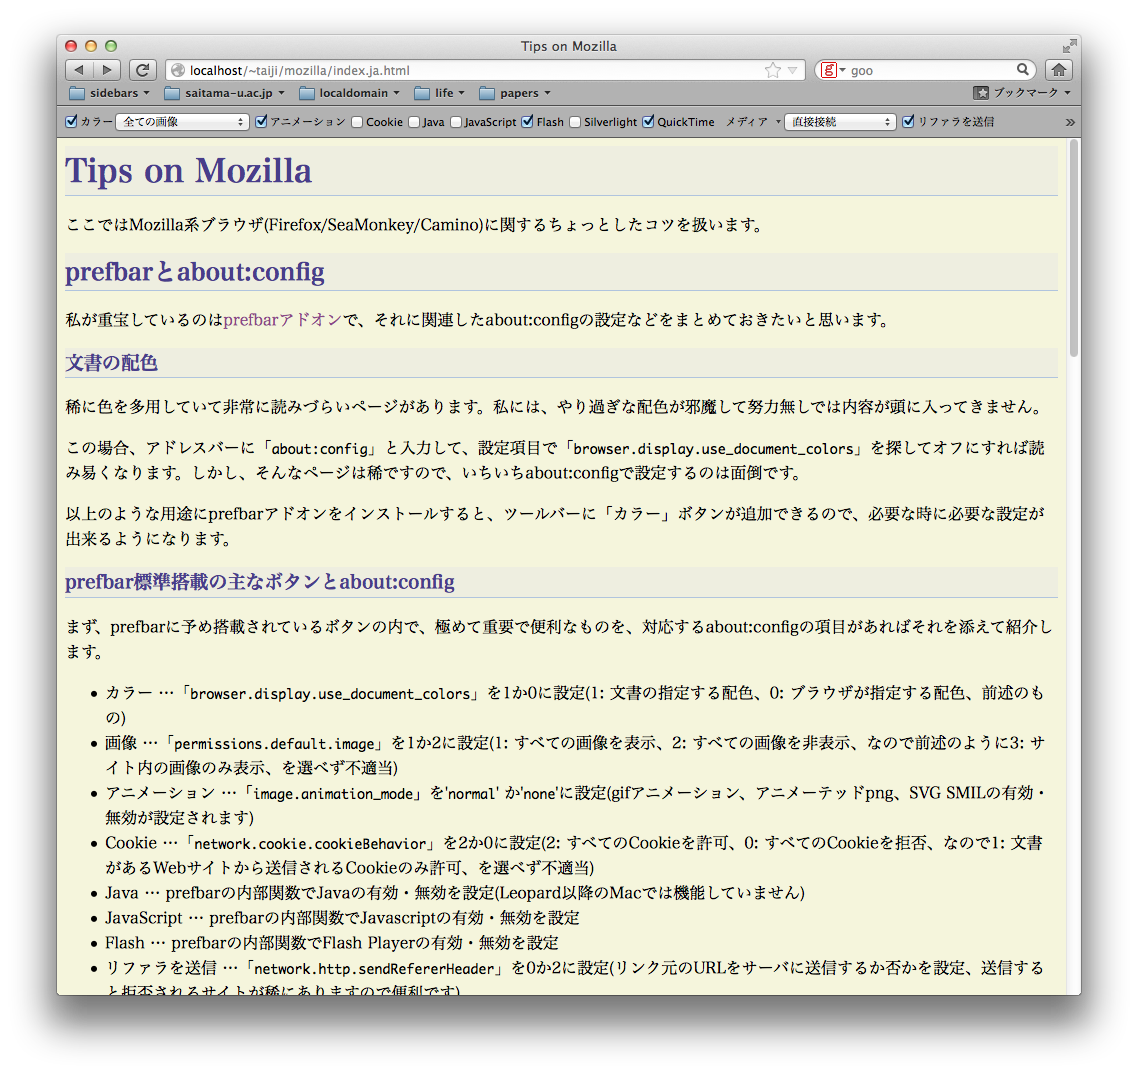Viewport: 1138px width, 1074px height.
Task: Go to the home page via house icon
Action: pos(1058,70)
